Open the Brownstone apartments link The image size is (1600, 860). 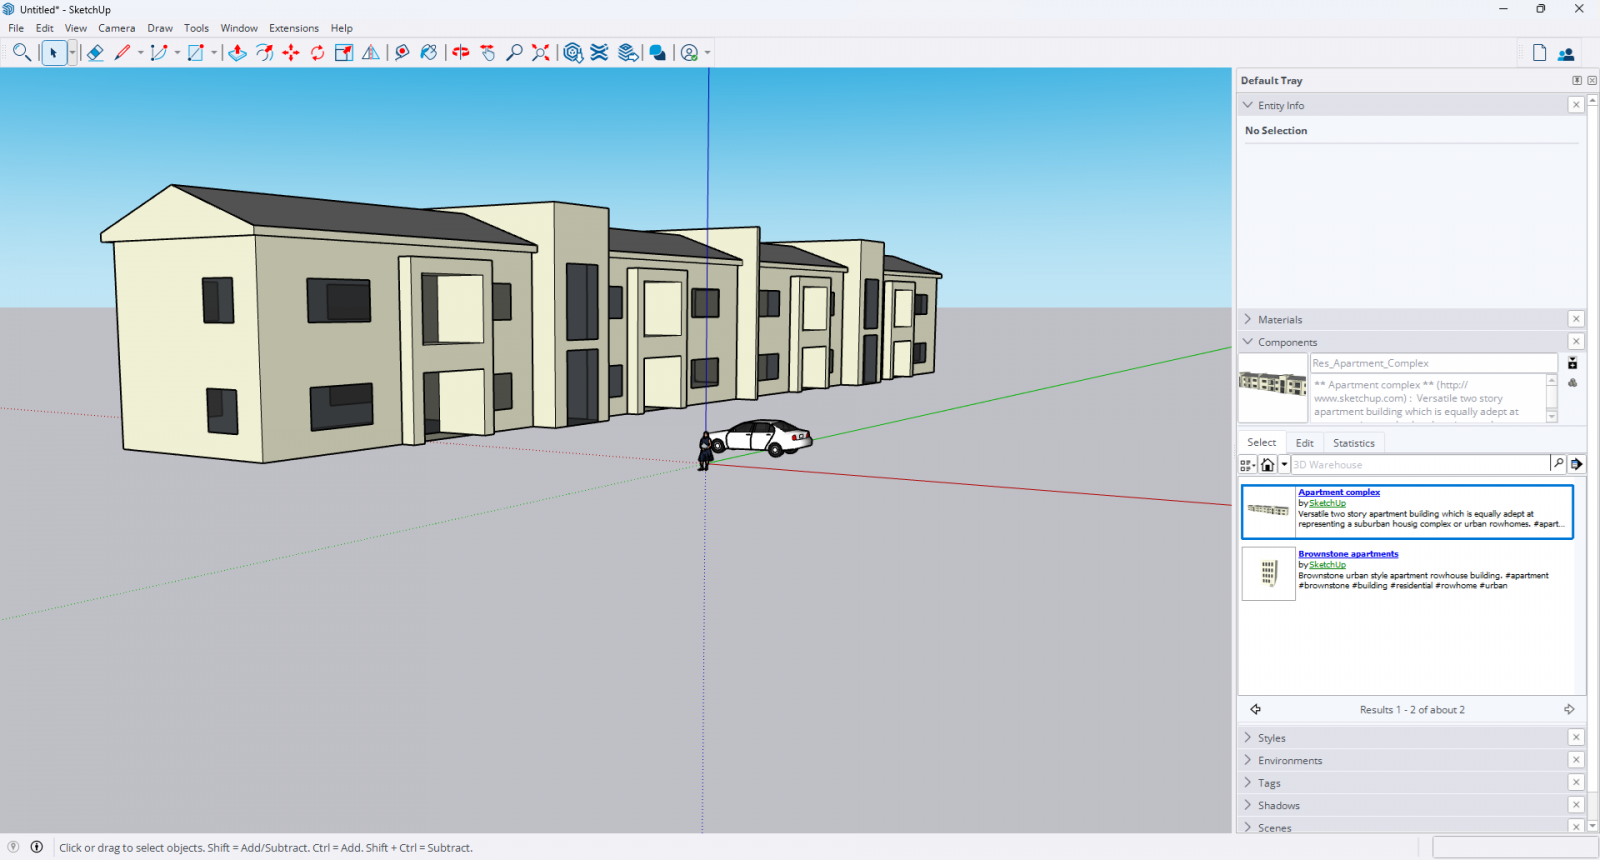click(1348, 554)
